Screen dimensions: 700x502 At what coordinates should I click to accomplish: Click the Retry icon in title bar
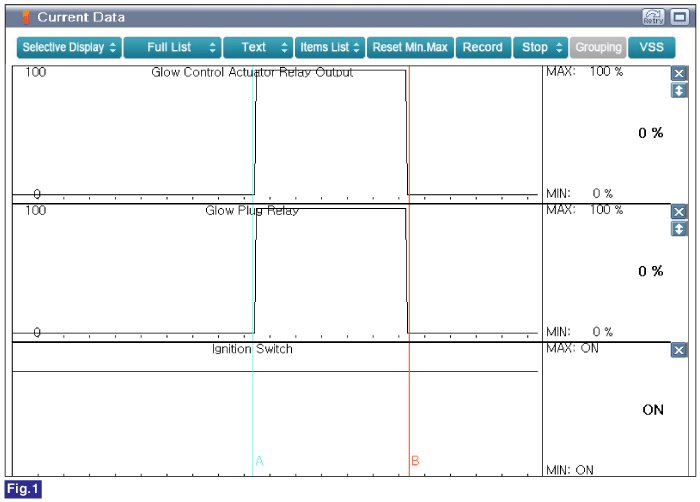654,17
